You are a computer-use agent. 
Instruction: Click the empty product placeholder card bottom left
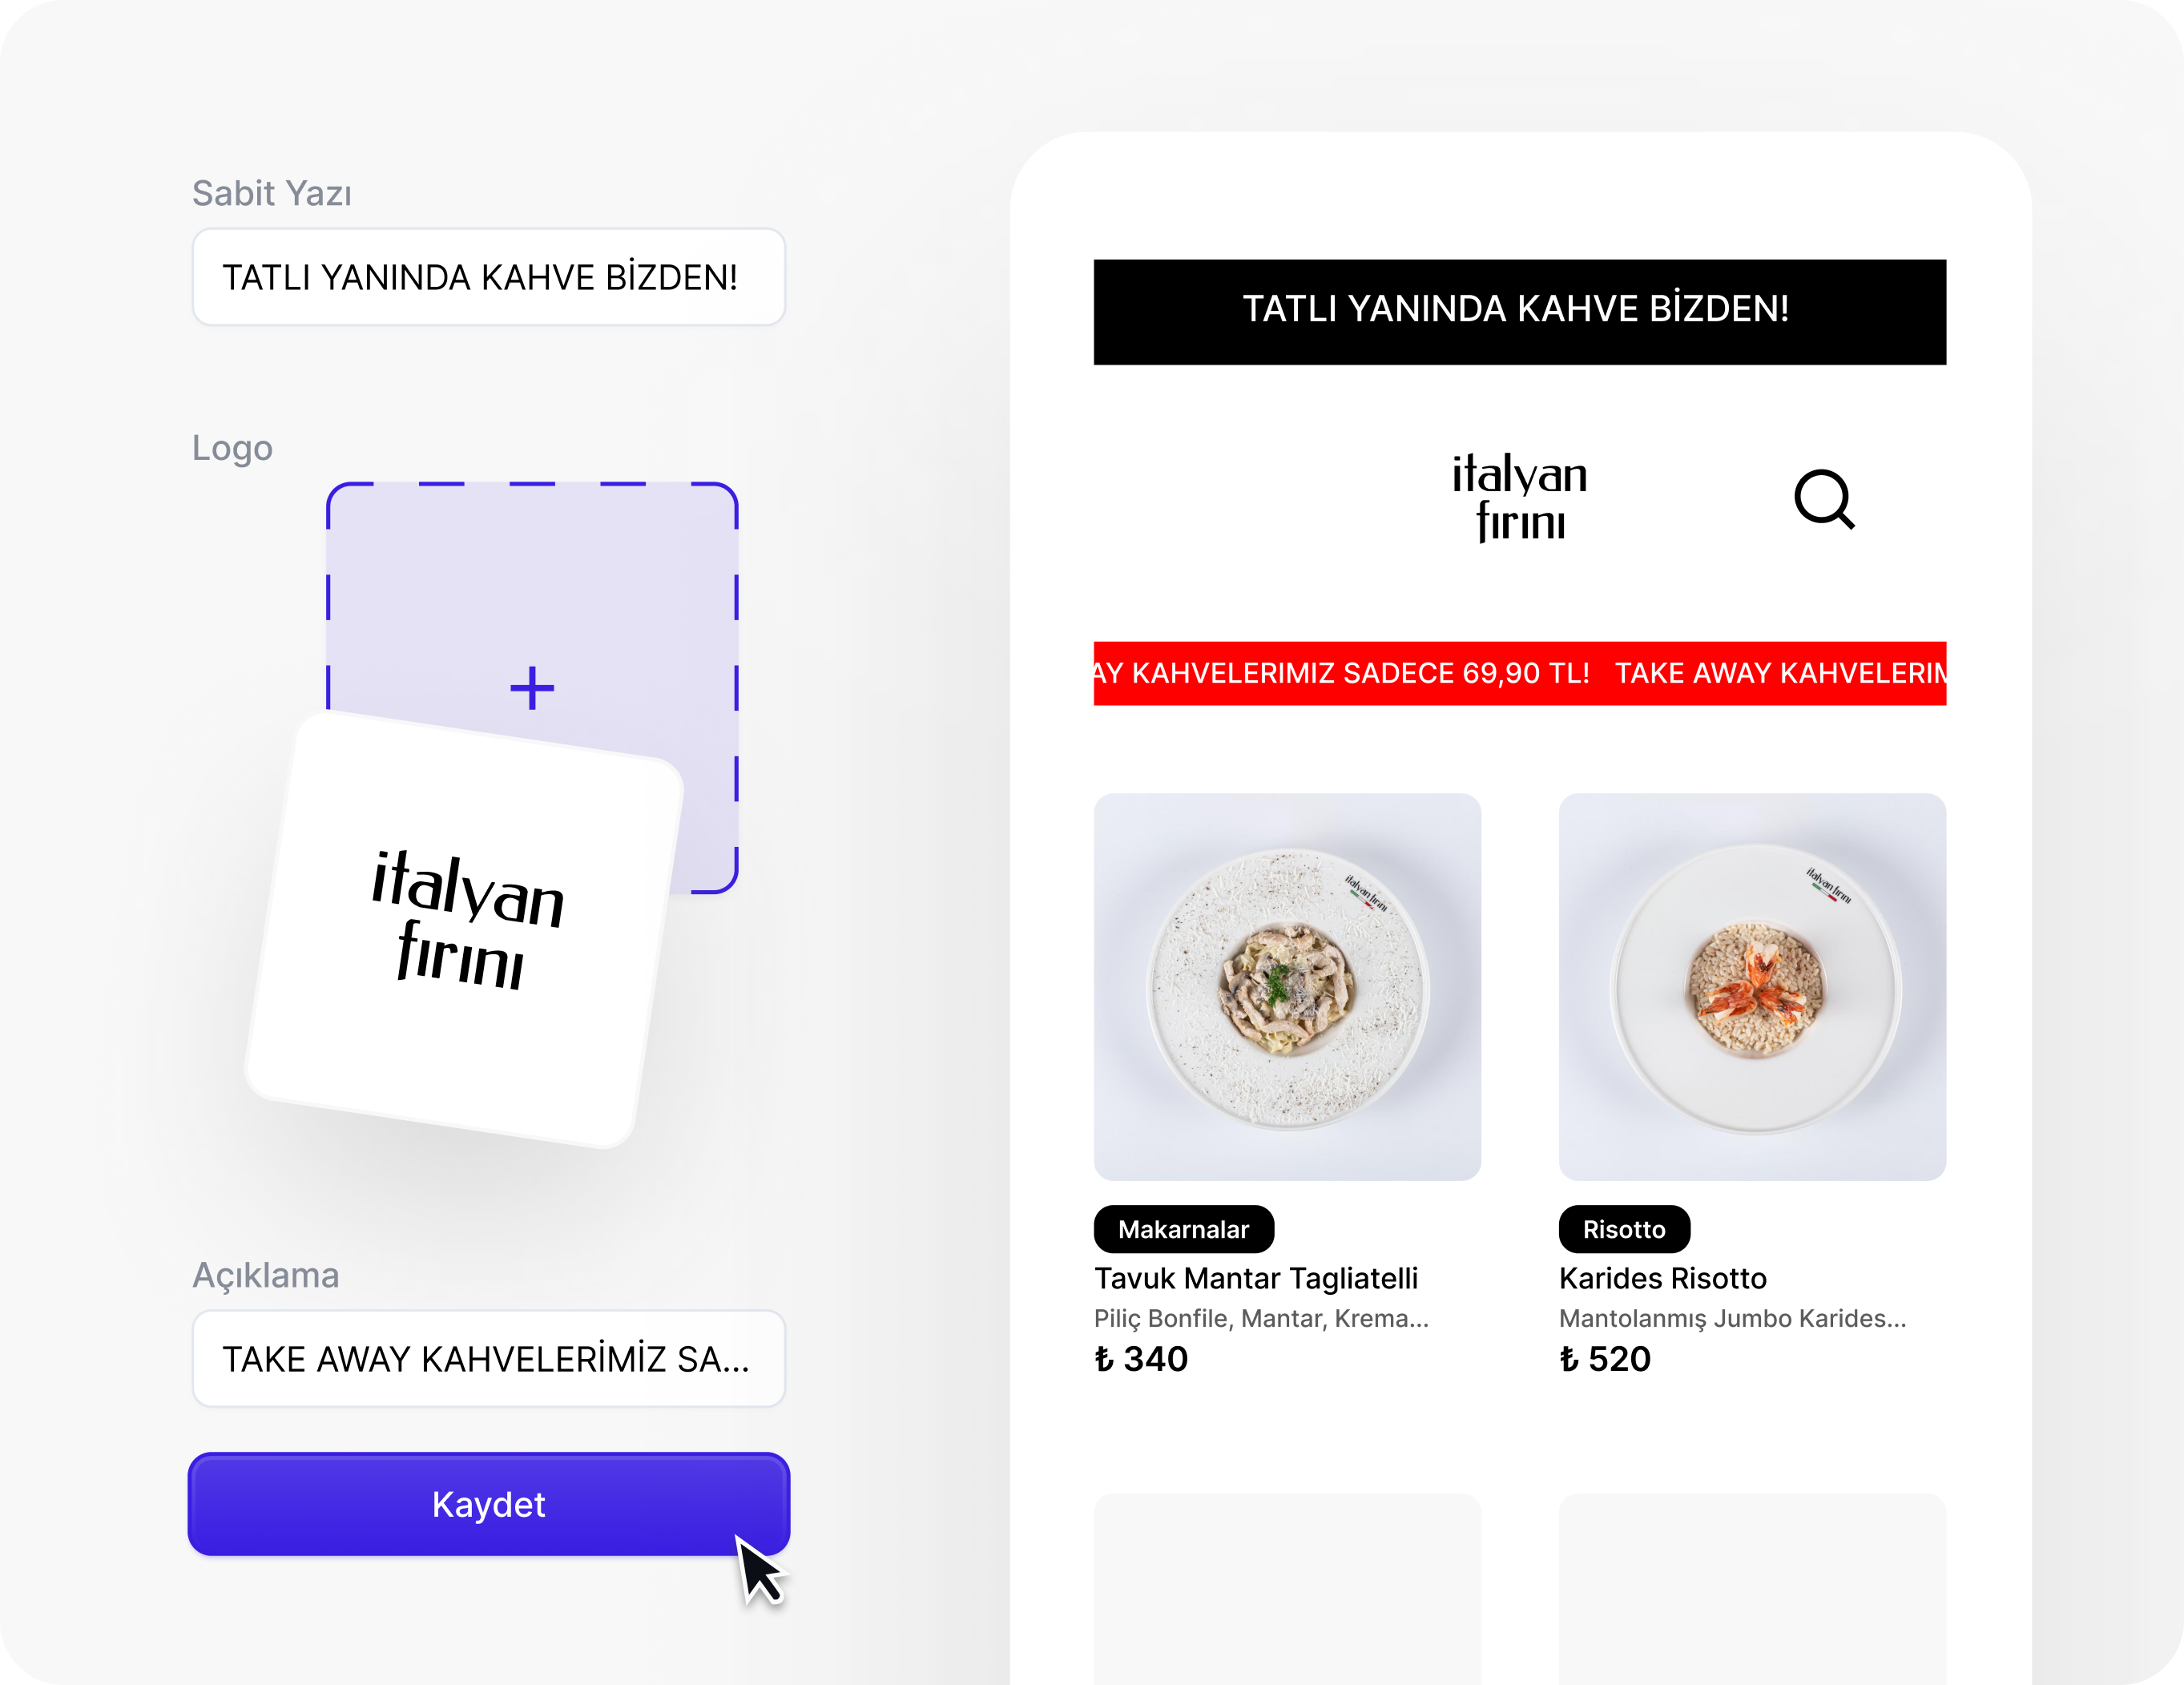pos(1287,1589)
